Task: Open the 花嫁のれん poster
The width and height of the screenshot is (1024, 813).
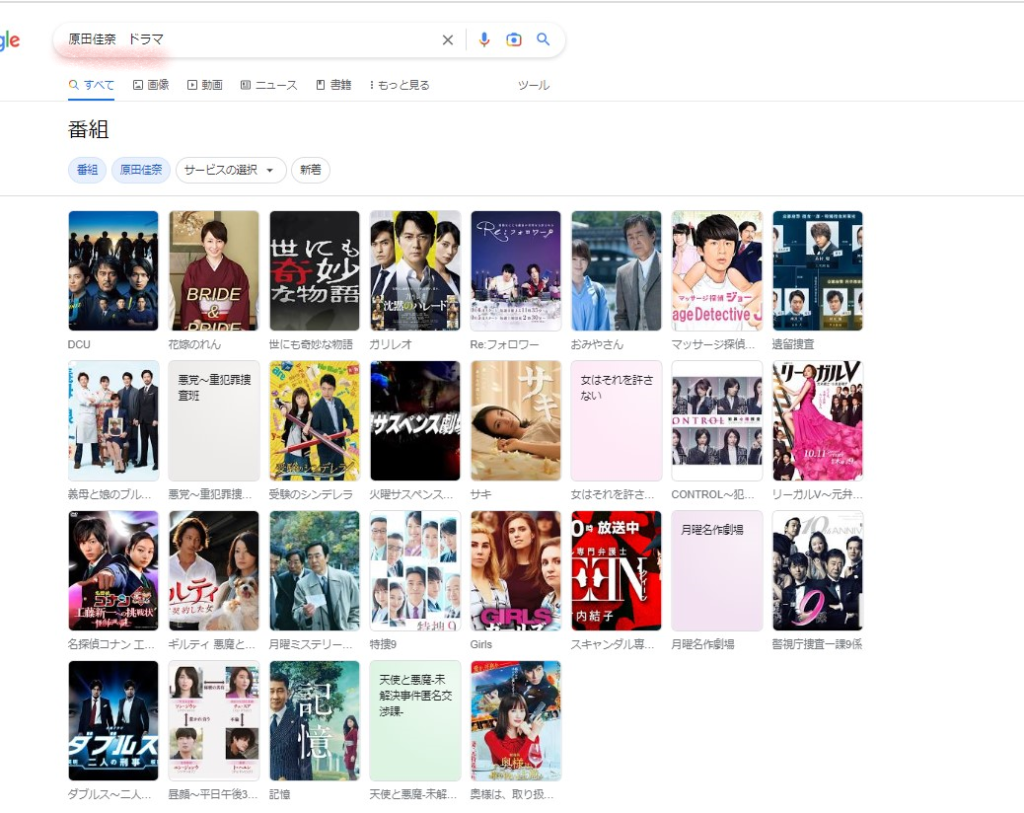Action: tap(214, 270)
